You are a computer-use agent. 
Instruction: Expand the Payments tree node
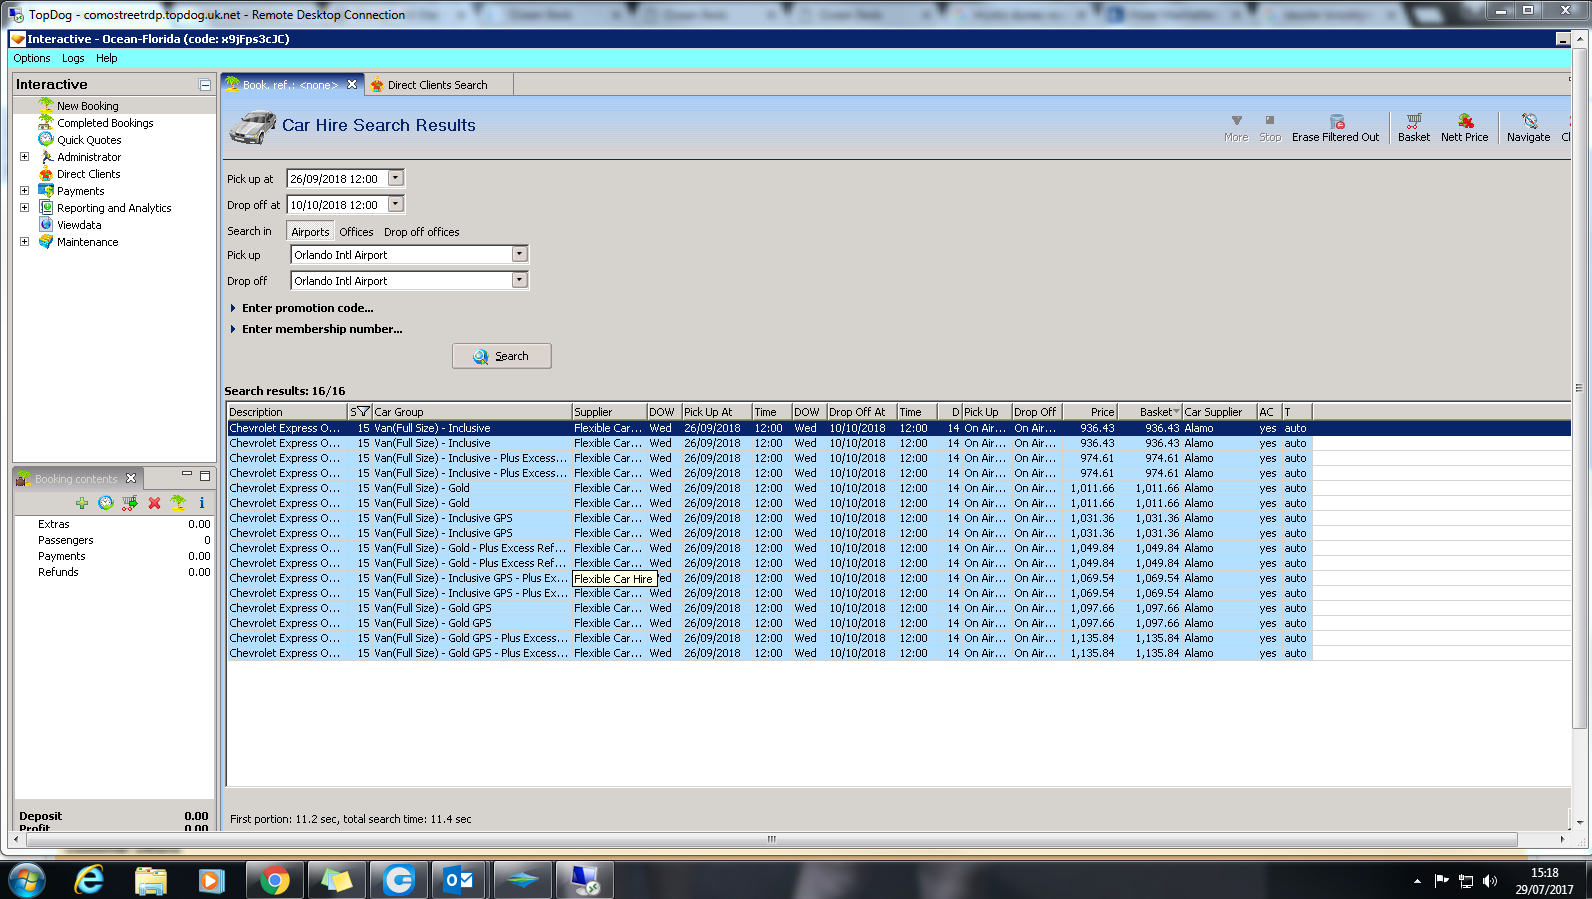[25, 190]
